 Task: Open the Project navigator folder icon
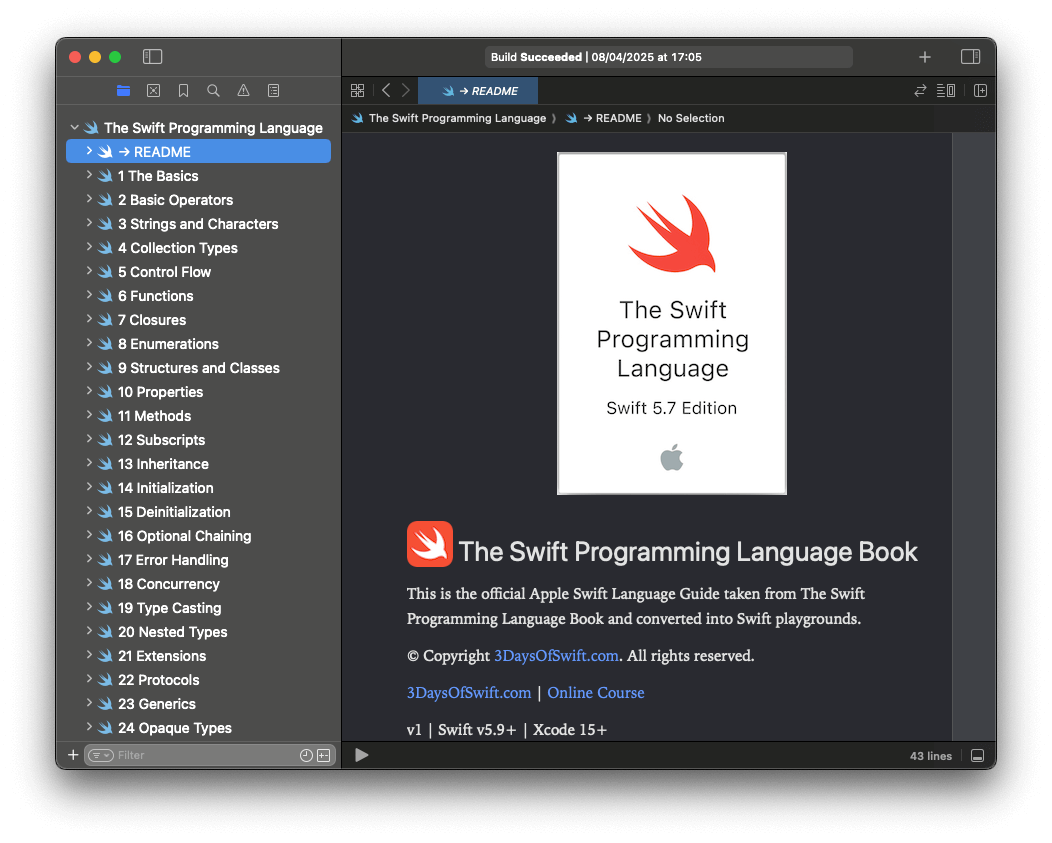123,90
